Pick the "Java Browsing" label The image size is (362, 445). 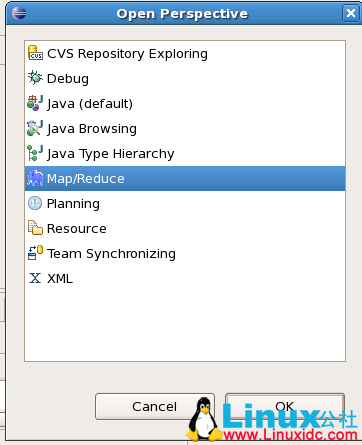point(92,129)
